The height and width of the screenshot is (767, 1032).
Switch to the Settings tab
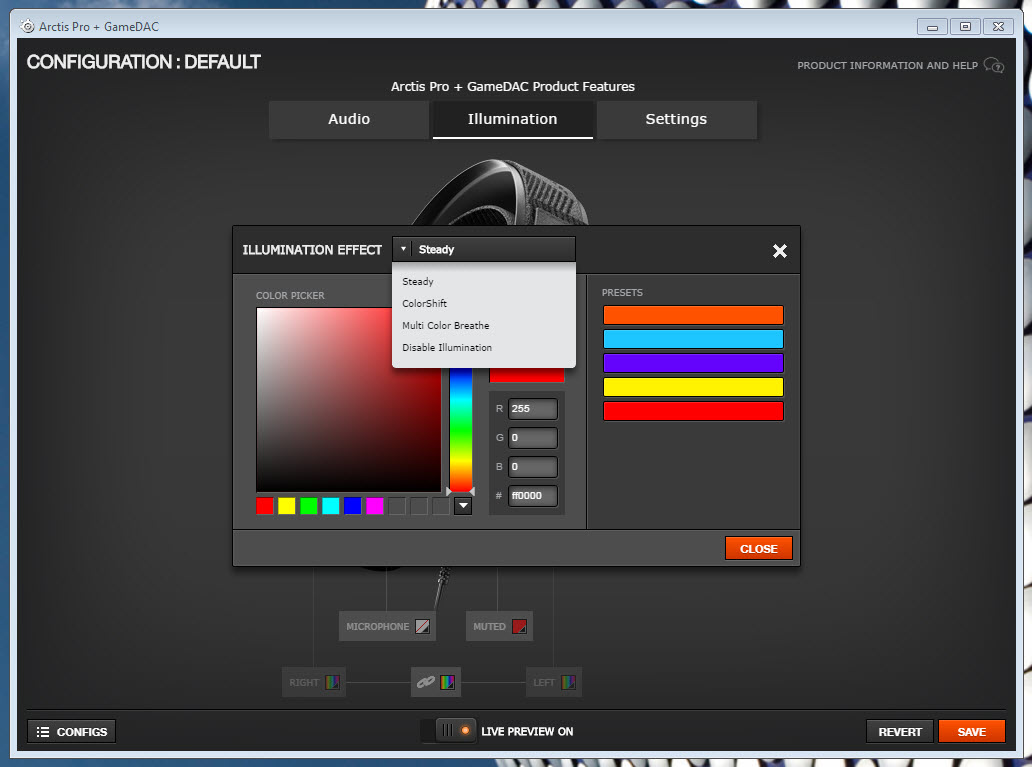click(676, 119)
